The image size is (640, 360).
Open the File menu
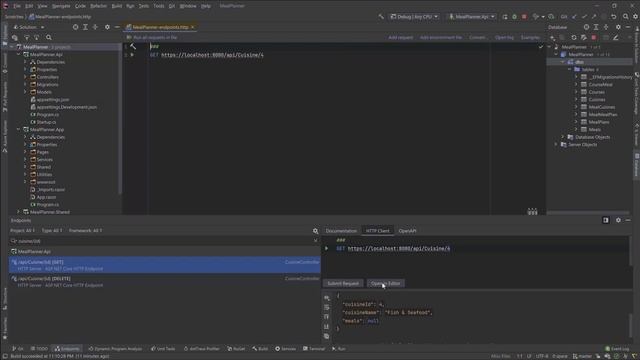[17, 6]
